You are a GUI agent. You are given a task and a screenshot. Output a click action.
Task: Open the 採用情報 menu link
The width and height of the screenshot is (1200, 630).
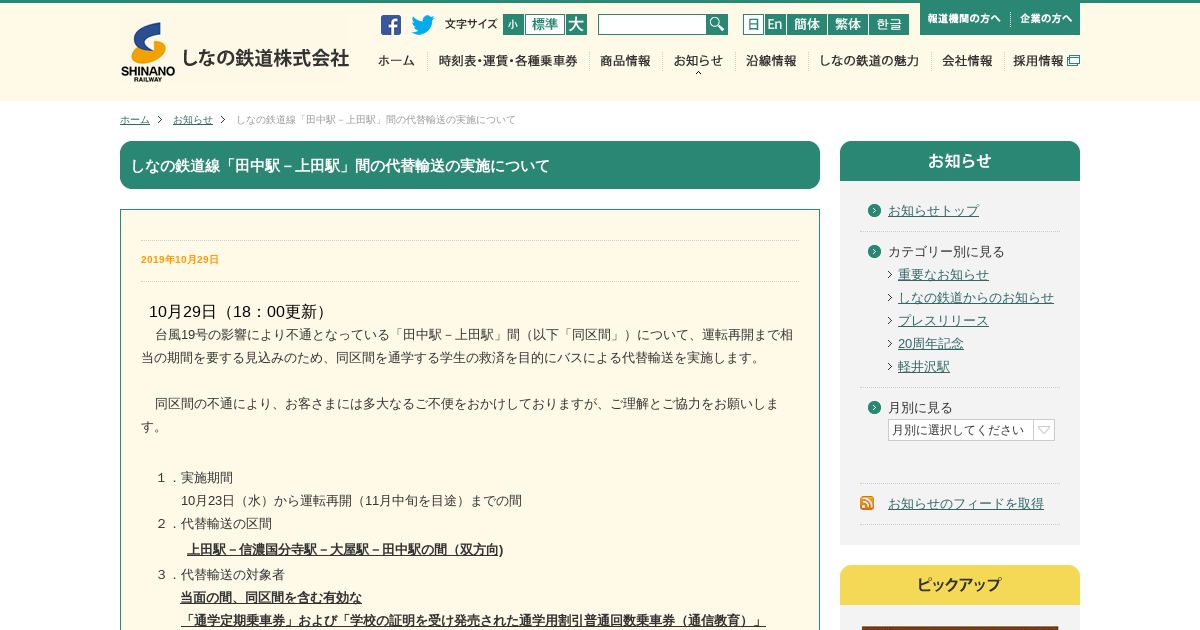point(1038,61)
